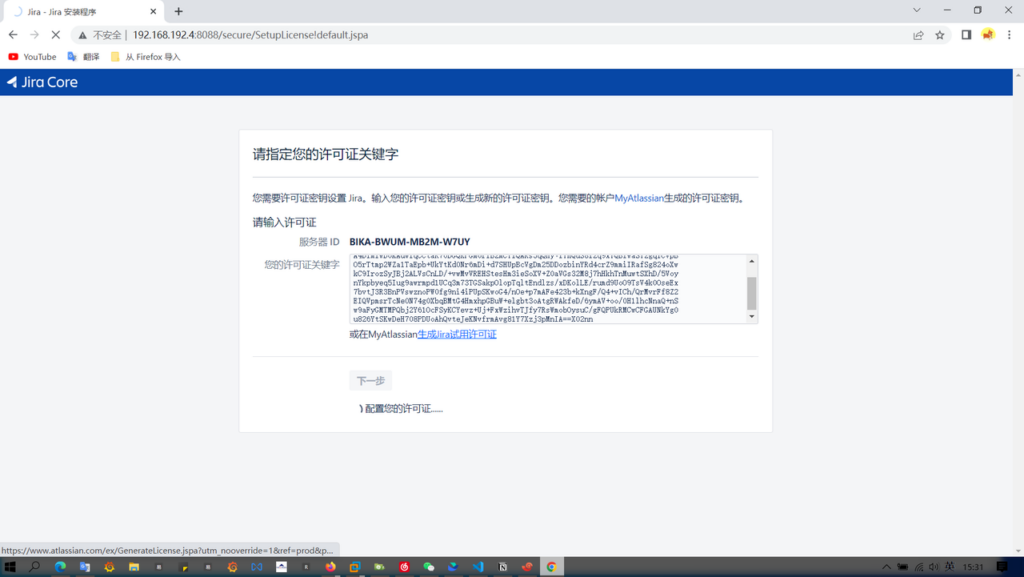1024x577 pixels.
Task: Click the Jira Core logo in header
Action: 42,82
